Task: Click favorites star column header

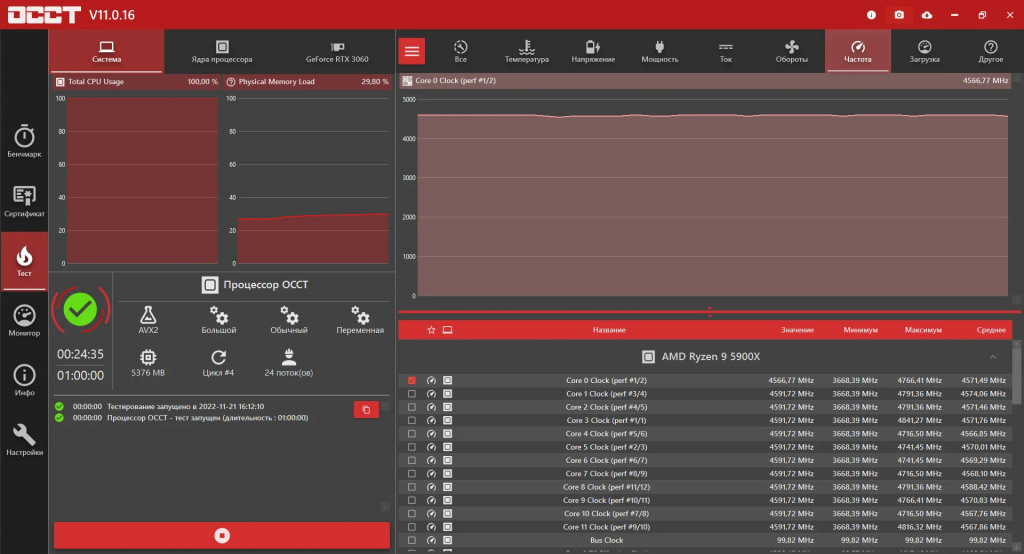Action: (431, 330)
